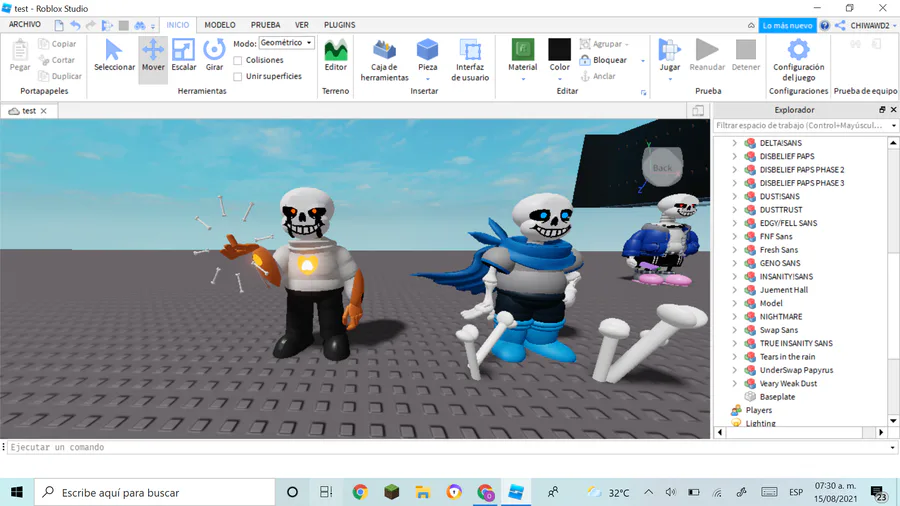Close the test document tab

[44, 111]
